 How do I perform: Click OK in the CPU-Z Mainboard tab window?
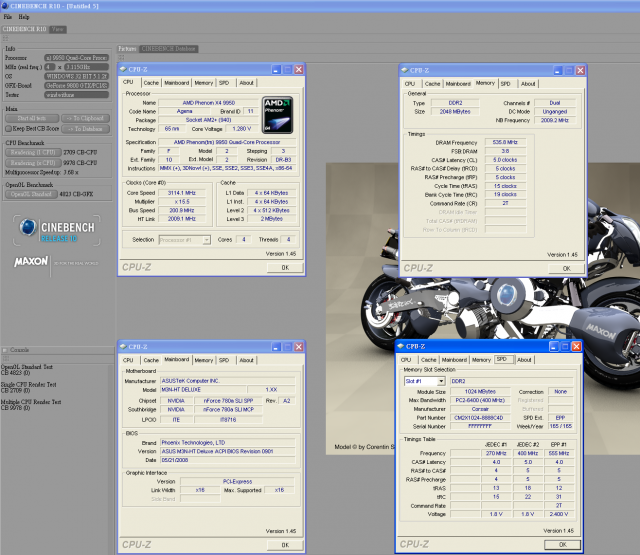click(285, 545)
